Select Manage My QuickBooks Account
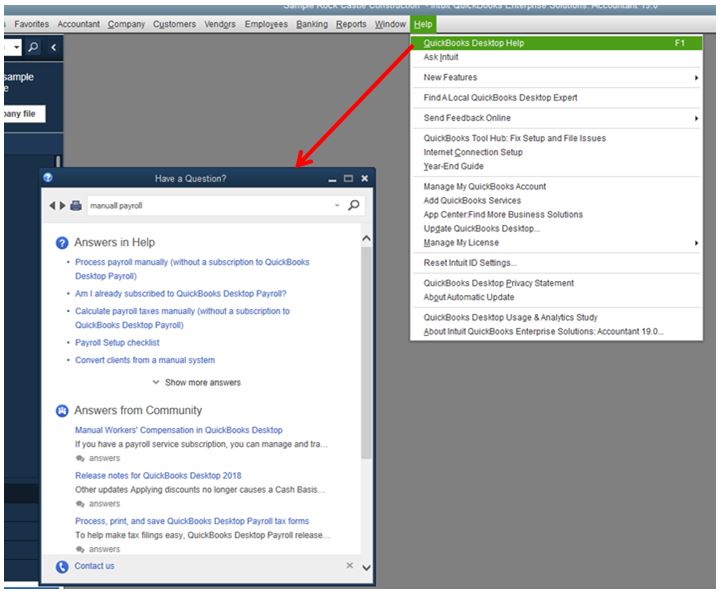The image size is (721, 597). point(556,186)
